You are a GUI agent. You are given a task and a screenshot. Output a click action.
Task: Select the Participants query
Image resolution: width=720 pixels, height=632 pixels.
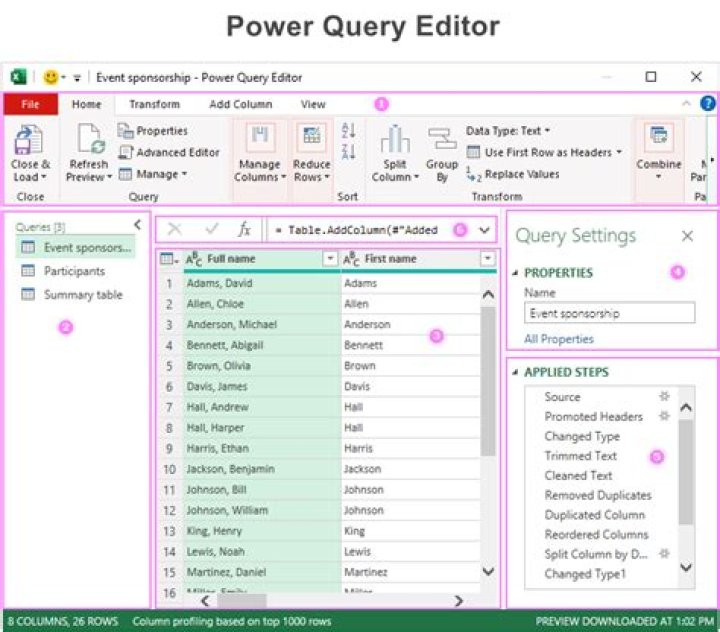click(74, 271)
